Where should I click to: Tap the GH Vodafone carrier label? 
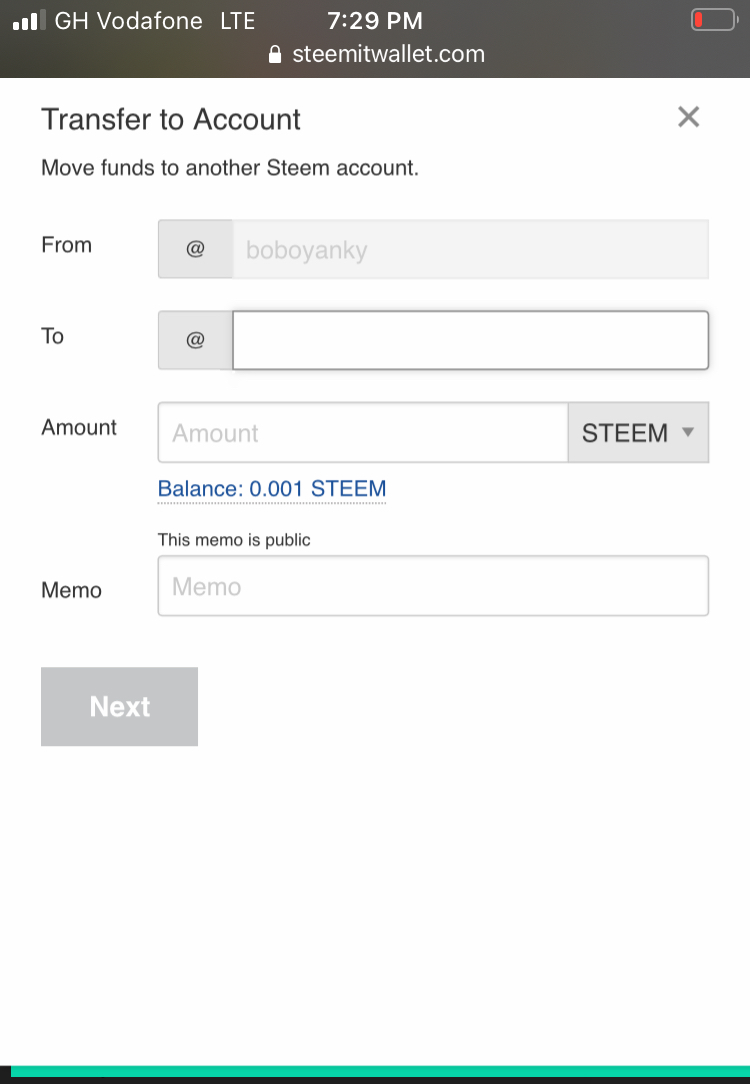[128, 20]
